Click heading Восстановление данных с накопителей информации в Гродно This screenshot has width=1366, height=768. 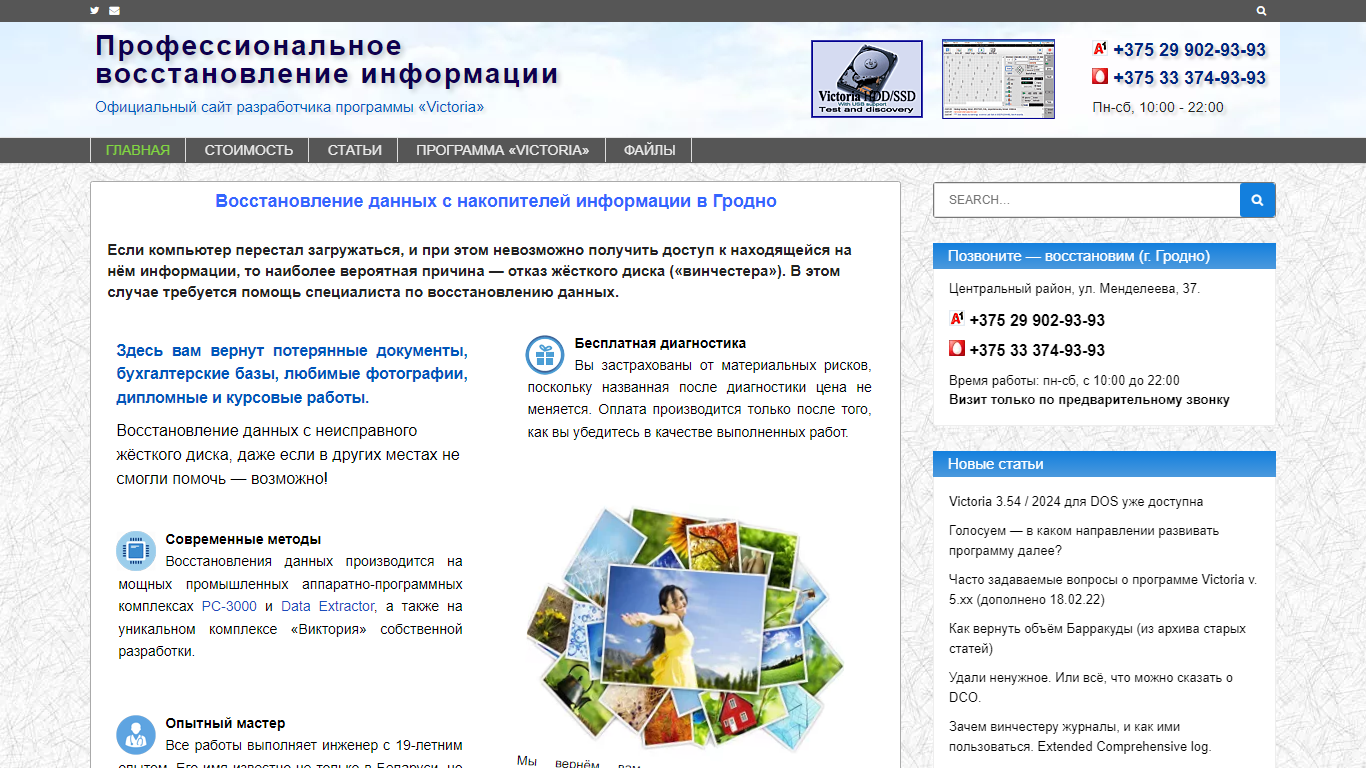click(x=496, y=201)
